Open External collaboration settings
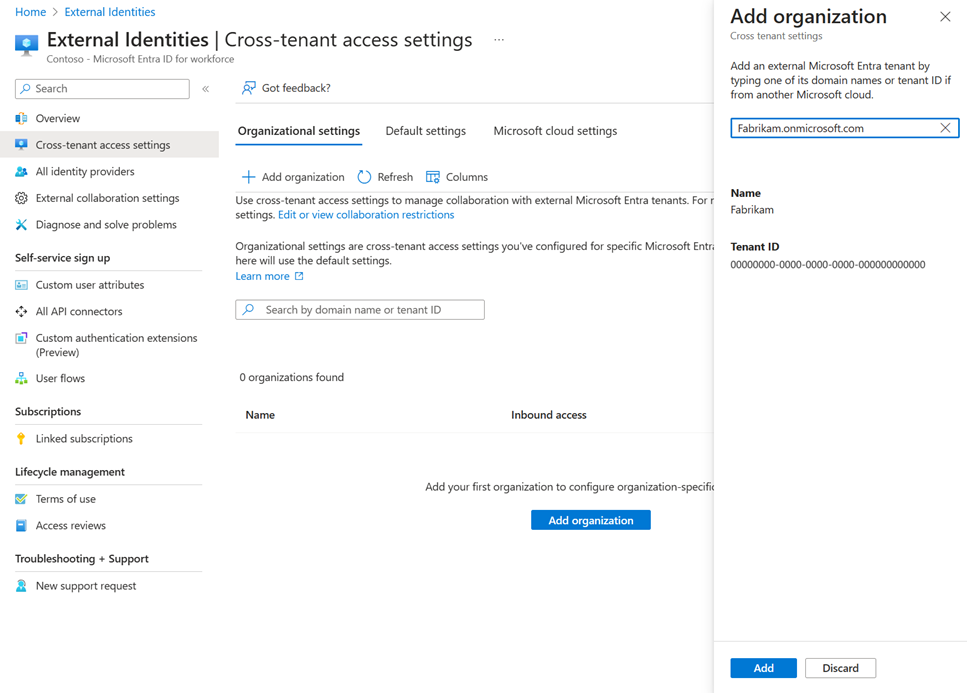The height and width of the screenshot is (693, 967). pyautogui.click(x=102, y=197)
